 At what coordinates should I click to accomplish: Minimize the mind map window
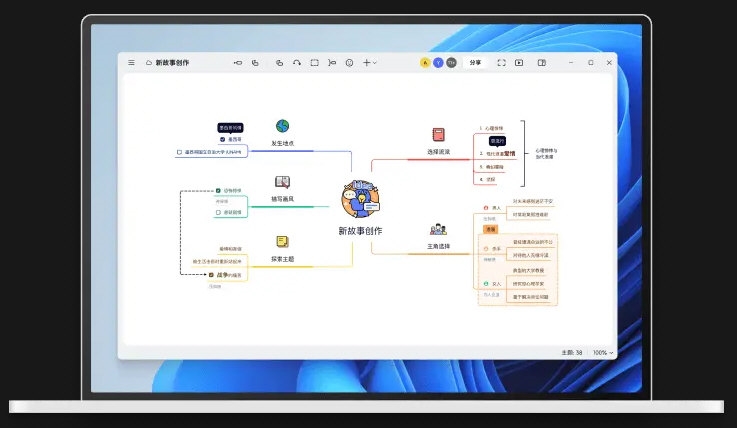tap(571, 62)
